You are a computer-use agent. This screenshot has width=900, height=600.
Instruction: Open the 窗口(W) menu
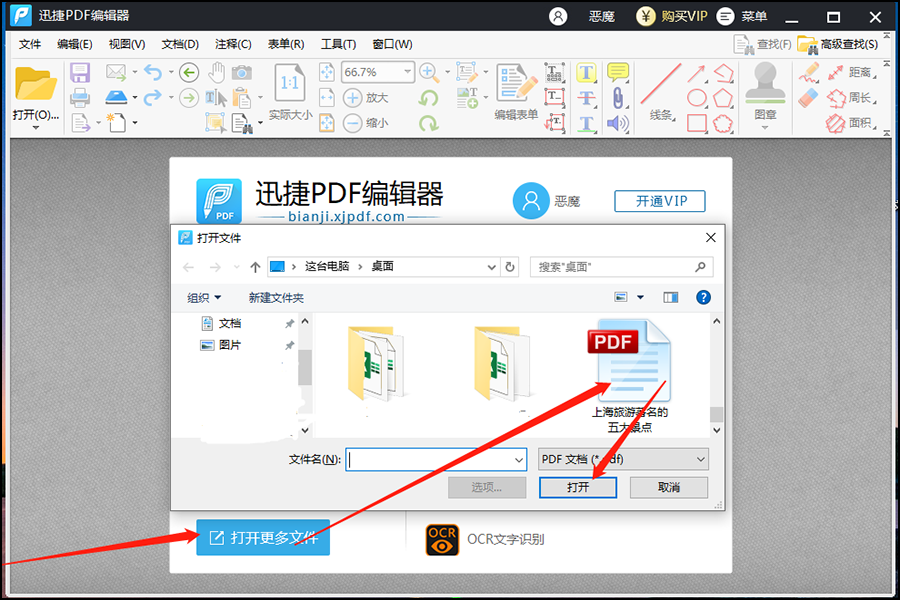tap(392, 44)
